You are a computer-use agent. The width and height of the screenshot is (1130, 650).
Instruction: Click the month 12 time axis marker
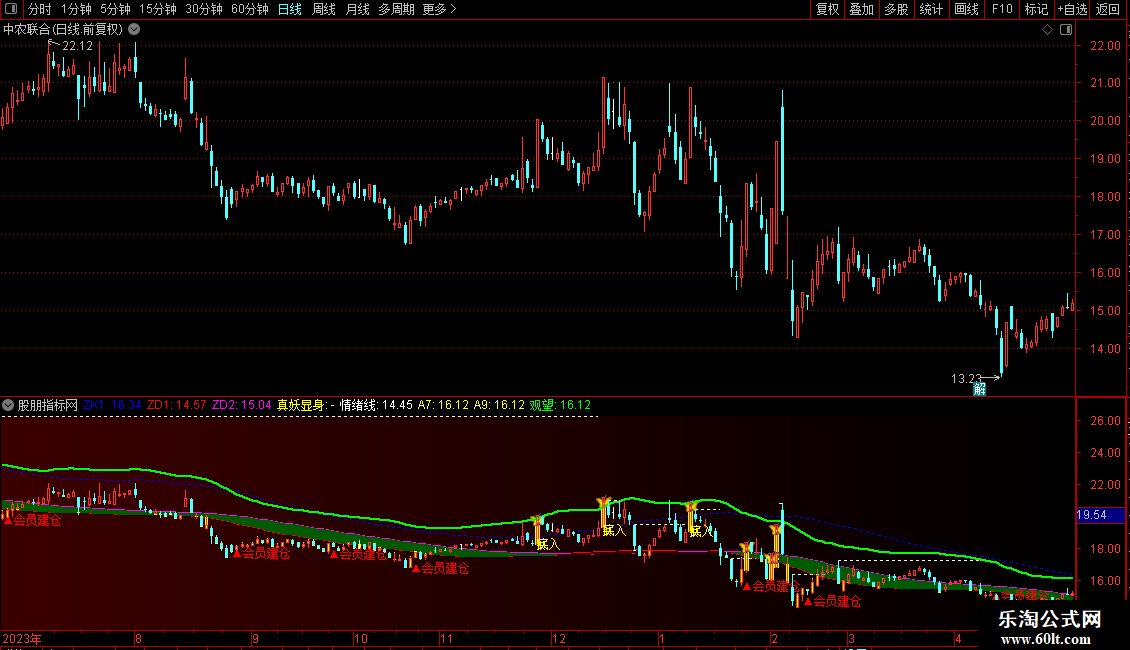point(559,638)
